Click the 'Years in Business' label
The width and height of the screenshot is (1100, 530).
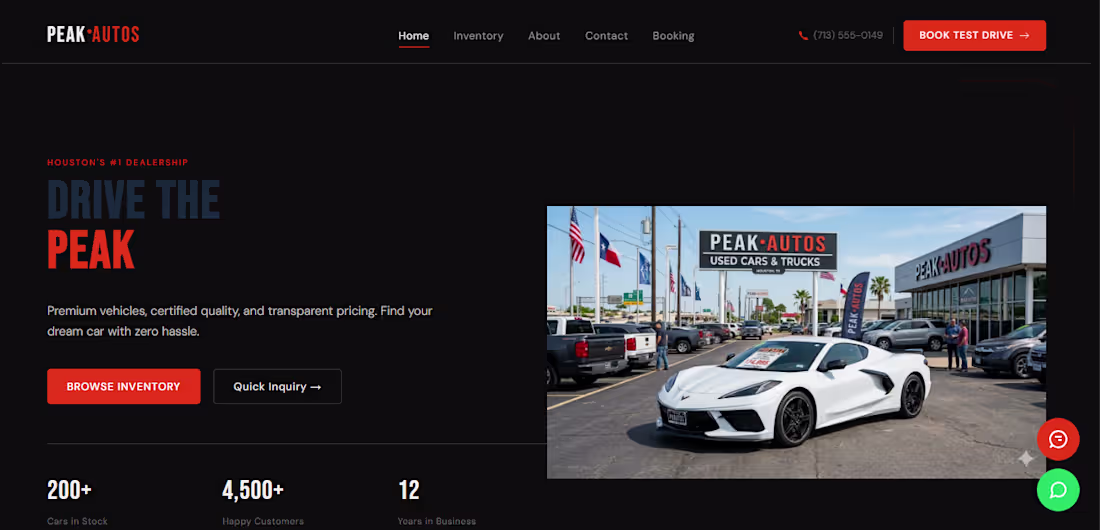[436, 522]
